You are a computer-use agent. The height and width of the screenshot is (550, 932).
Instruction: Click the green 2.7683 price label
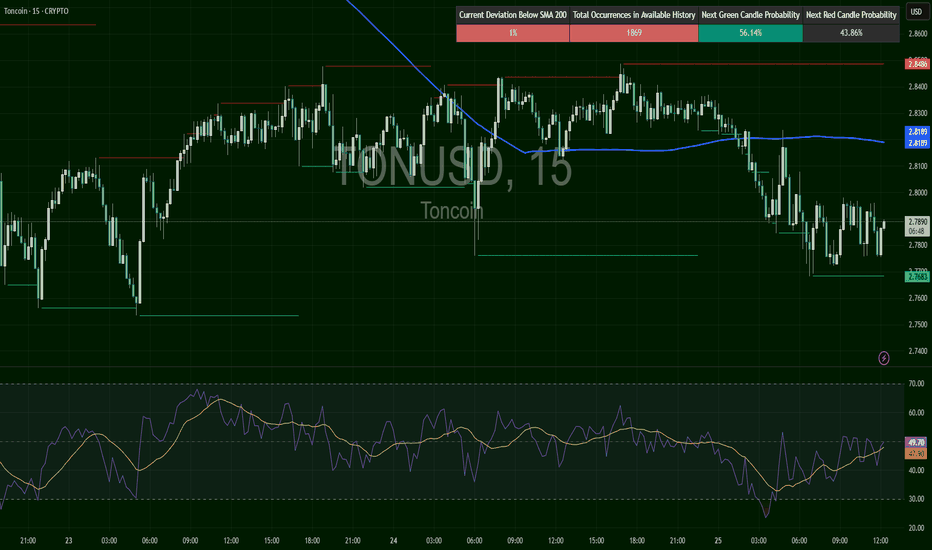click(916, 275)
